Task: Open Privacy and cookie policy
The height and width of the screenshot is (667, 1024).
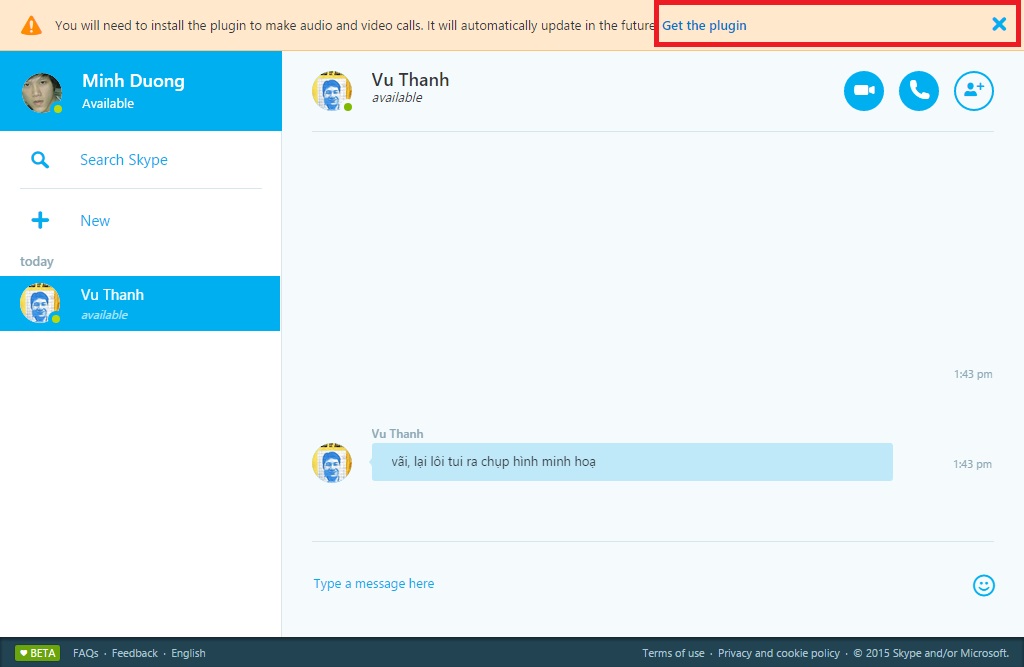Action: [x=778, y=653]
